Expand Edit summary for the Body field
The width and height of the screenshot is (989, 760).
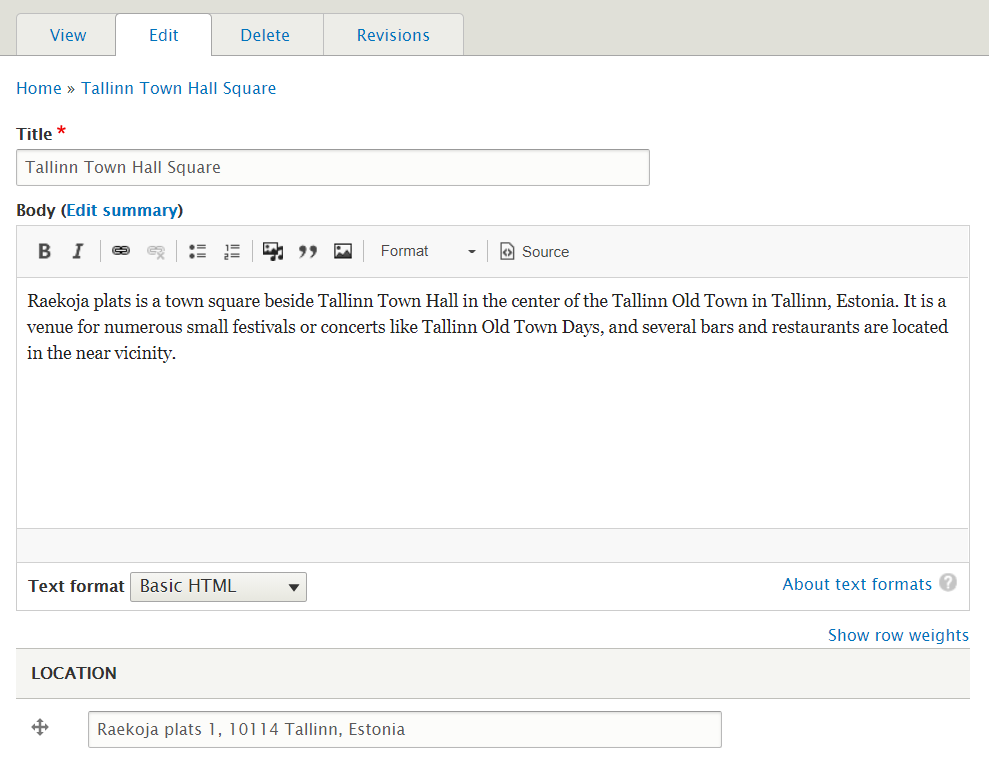point(122,210)
